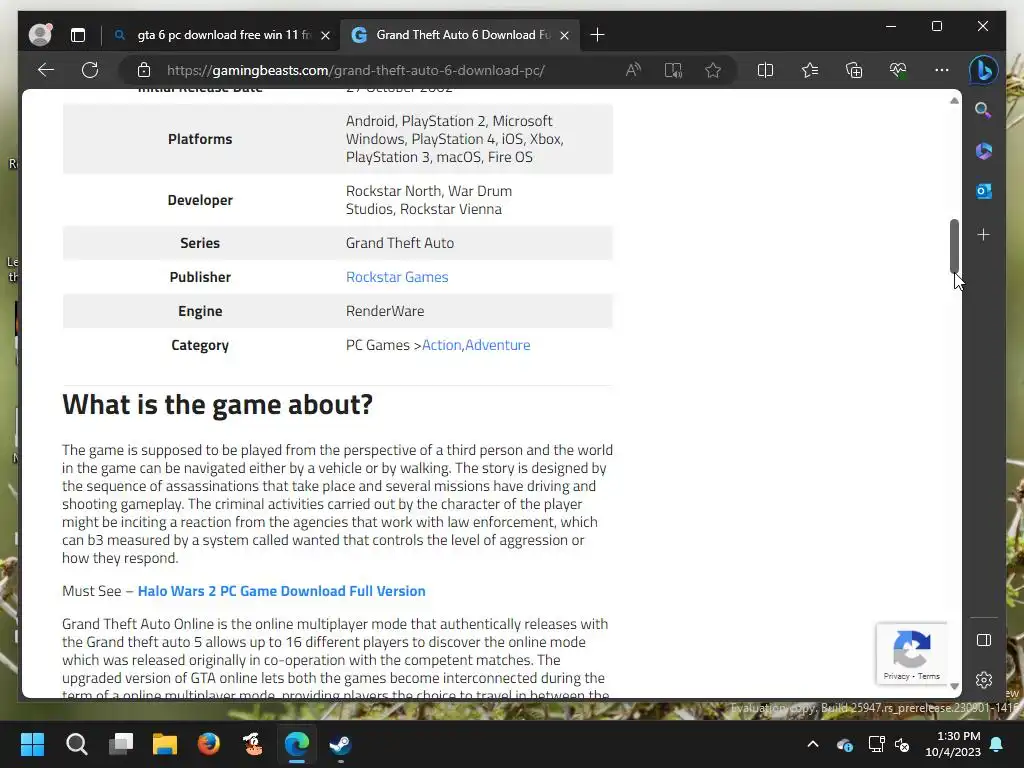Close the gta 6 pc download tab

[325, 35]
